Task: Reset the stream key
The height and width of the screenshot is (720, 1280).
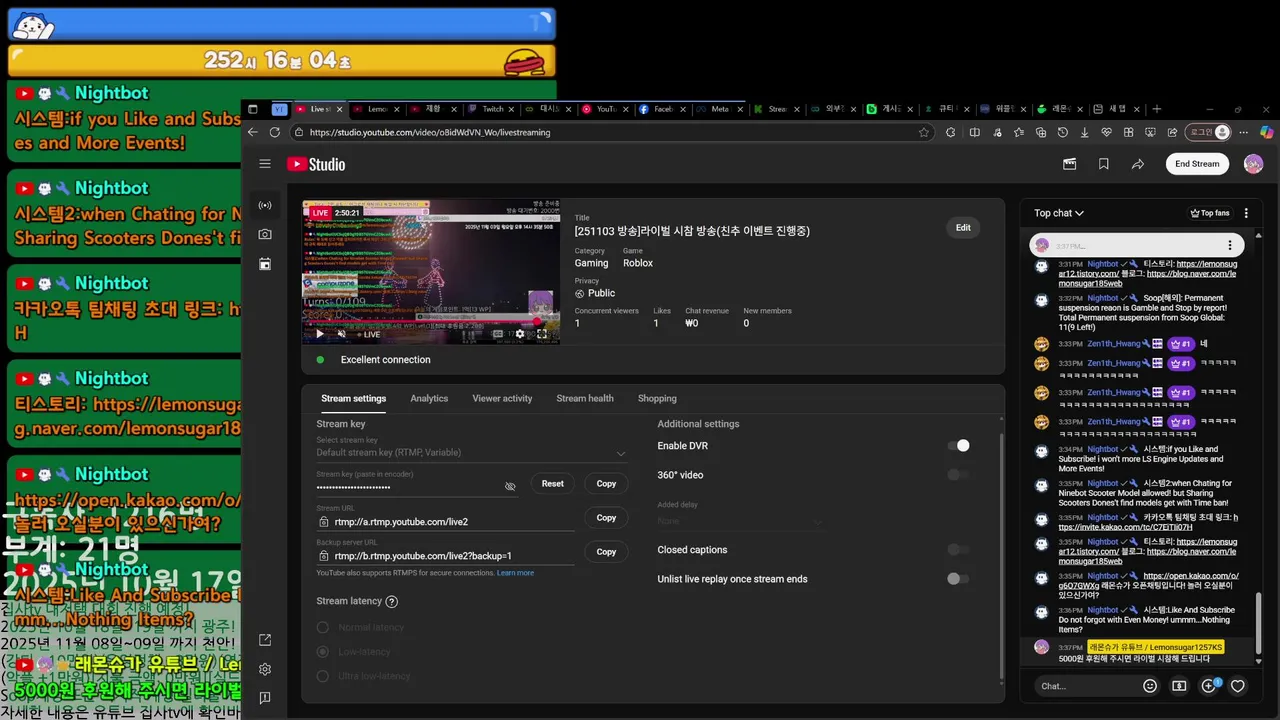Action: 553,484
